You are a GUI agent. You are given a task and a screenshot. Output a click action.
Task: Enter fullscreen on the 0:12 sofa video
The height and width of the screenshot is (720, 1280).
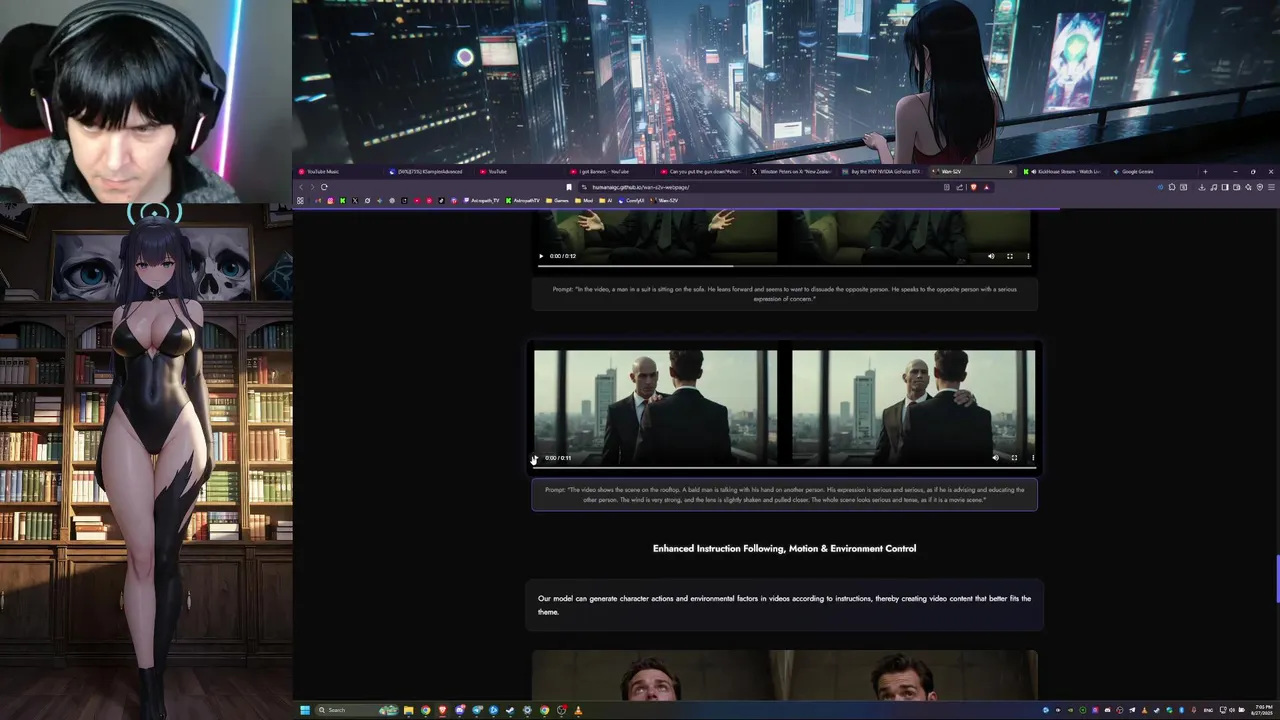(x=1010, y=256)
